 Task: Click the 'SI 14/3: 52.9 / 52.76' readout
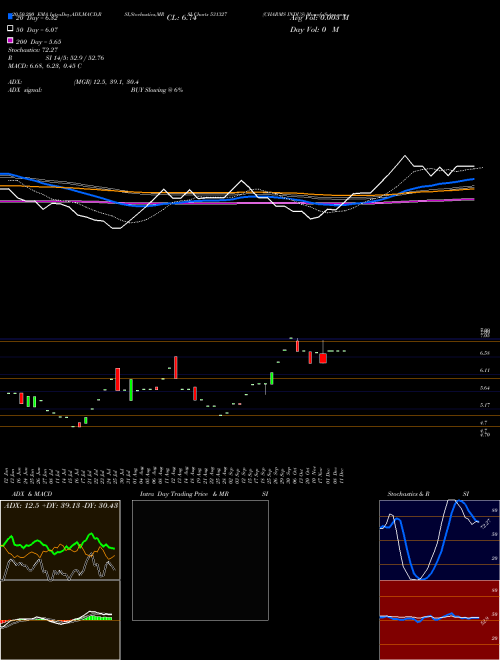click(x=77, y=58)
